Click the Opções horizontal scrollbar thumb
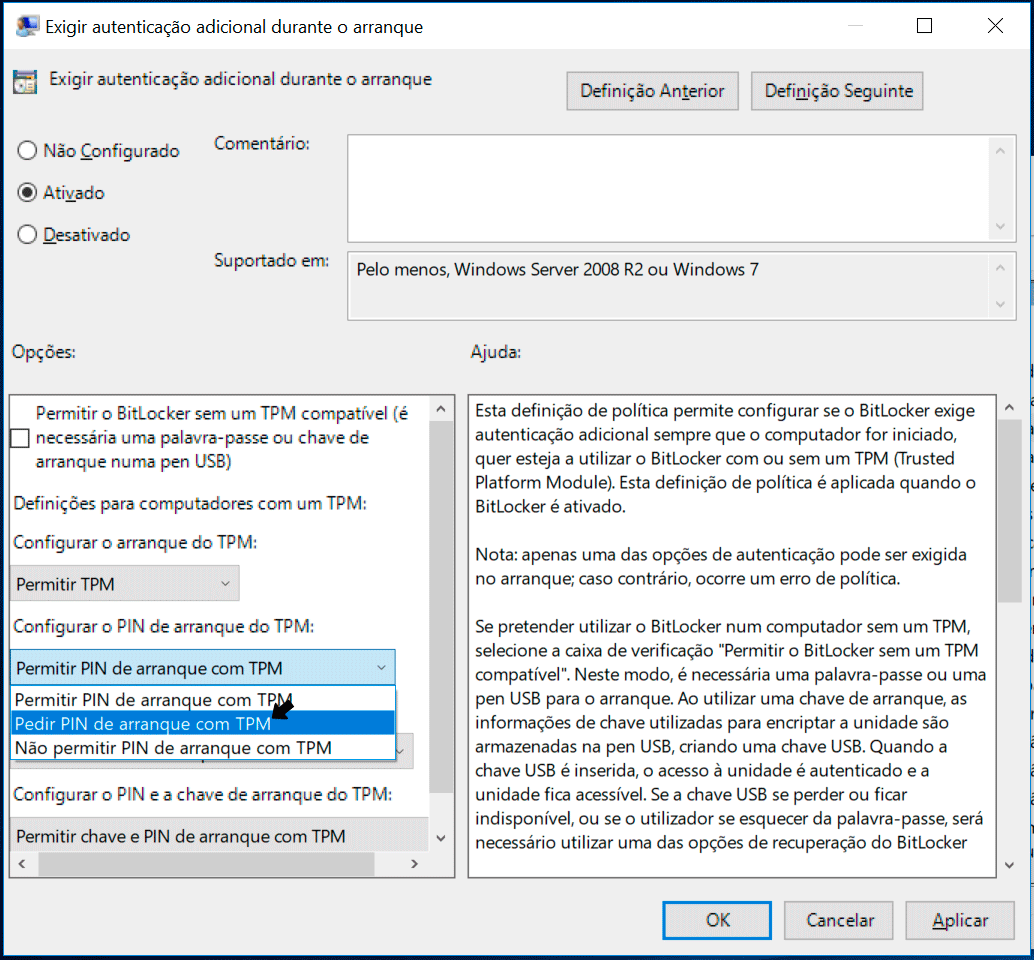Viewport: 1034px width, 960px height. pos(206,864)
